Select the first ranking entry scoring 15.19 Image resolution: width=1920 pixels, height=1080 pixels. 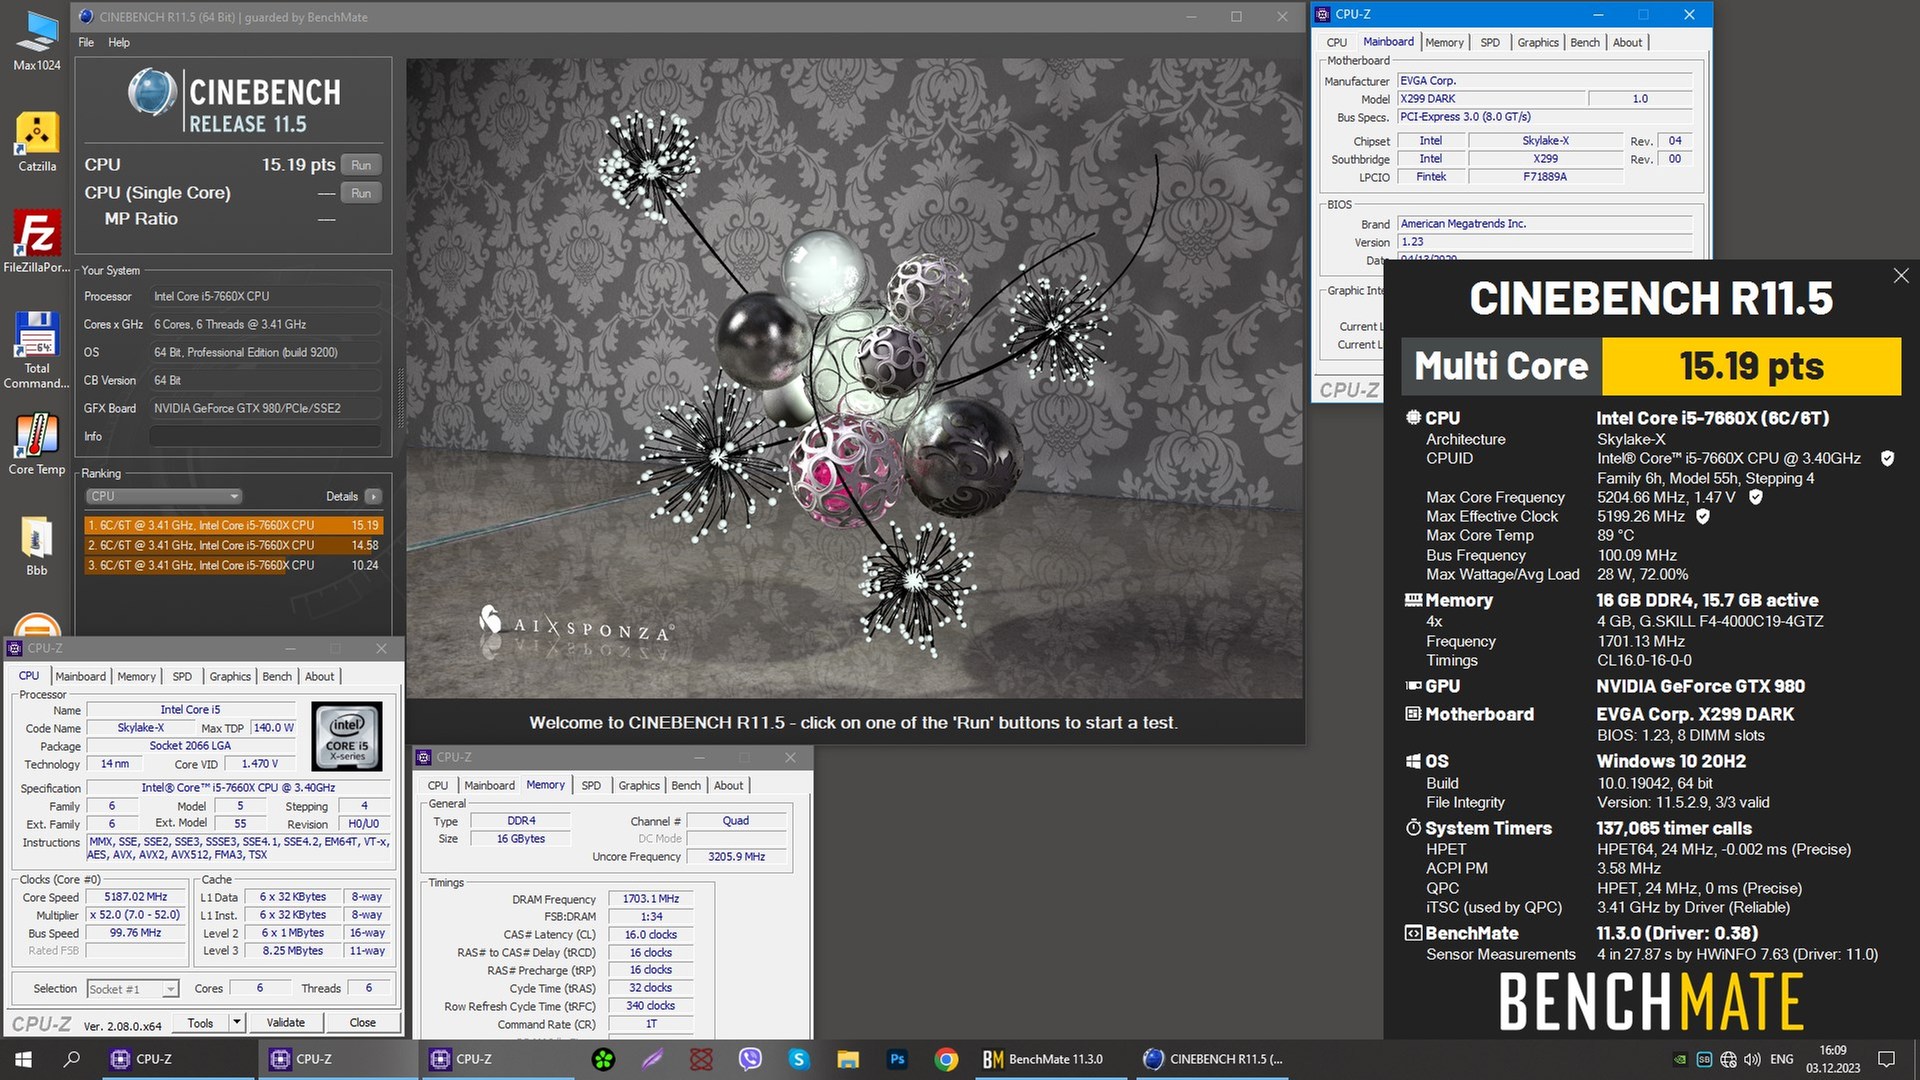234,525
